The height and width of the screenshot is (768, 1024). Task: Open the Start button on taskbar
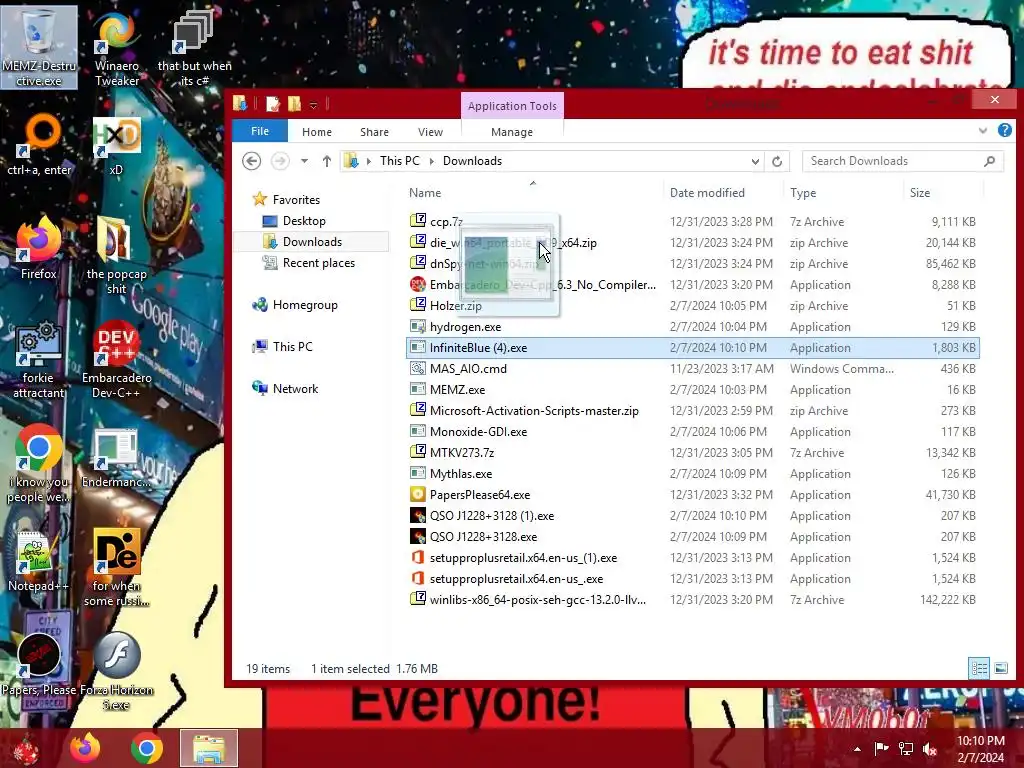(26, 750)
